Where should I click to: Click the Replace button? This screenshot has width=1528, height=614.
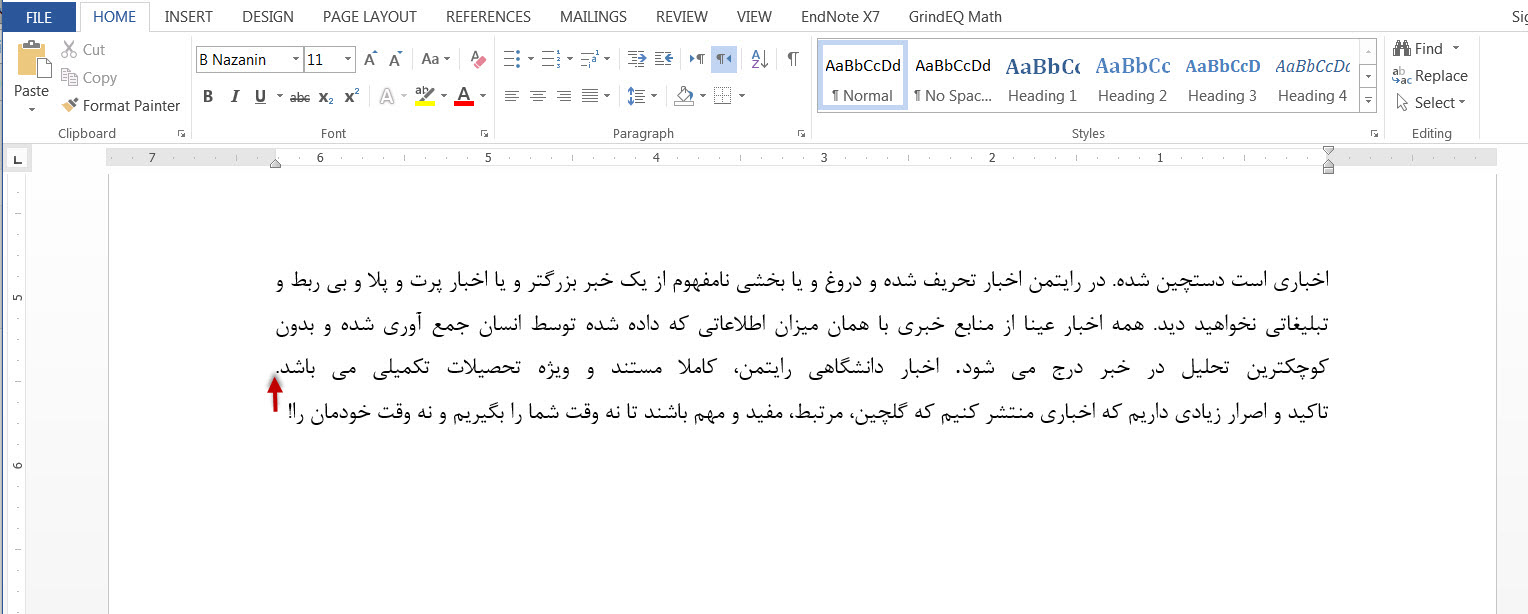point(1430,76)
